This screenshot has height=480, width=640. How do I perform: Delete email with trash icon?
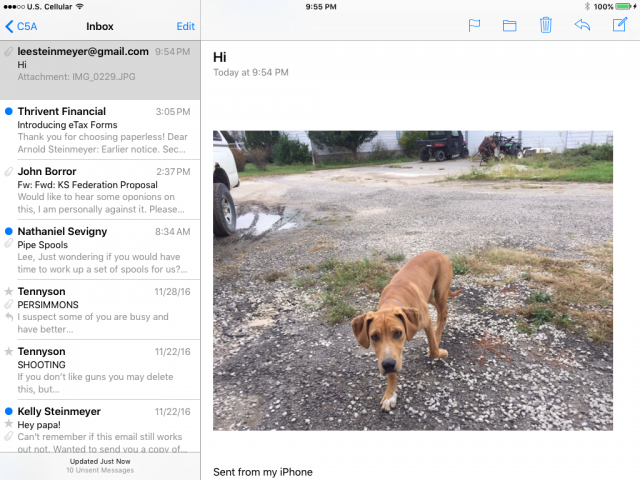click(x=545, y=26)
